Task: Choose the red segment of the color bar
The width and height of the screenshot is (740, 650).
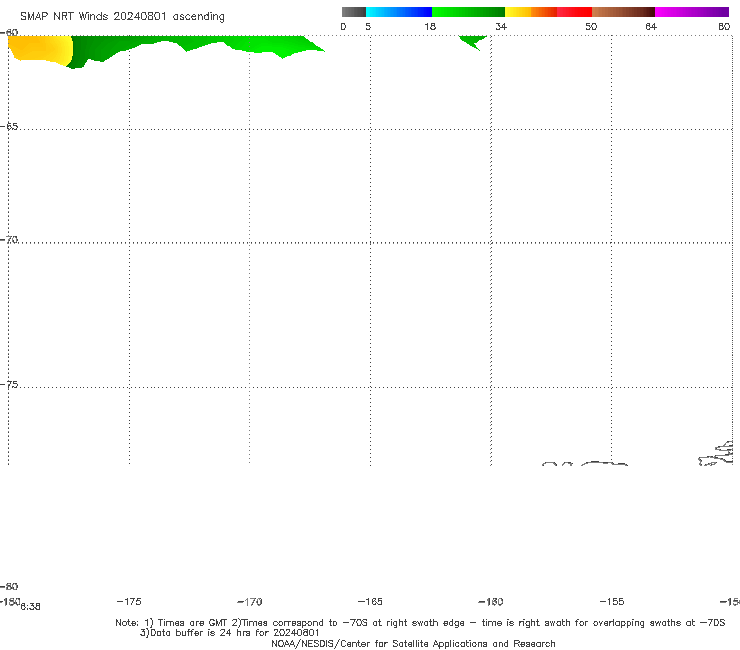Action: point(574,12)
